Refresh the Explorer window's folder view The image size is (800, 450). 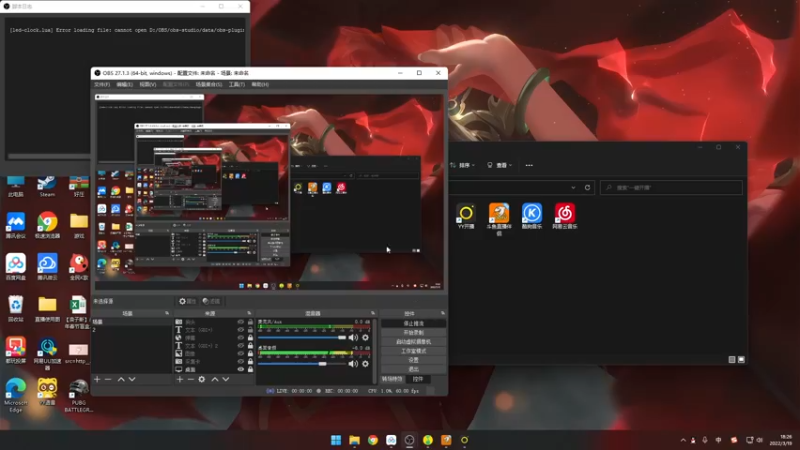coord(587,187)
